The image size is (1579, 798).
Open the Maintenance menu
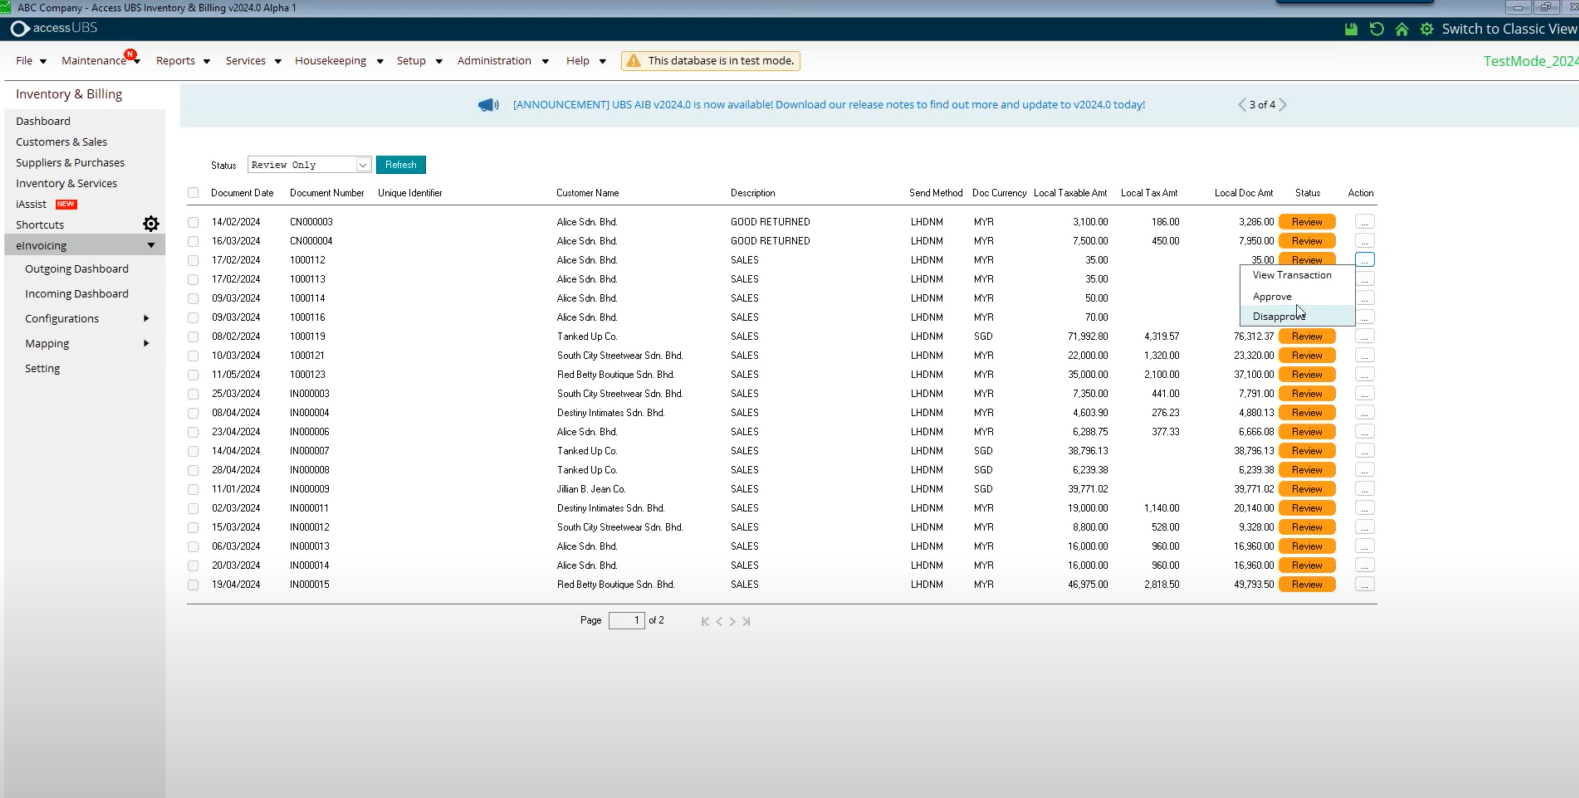(100, 61)
